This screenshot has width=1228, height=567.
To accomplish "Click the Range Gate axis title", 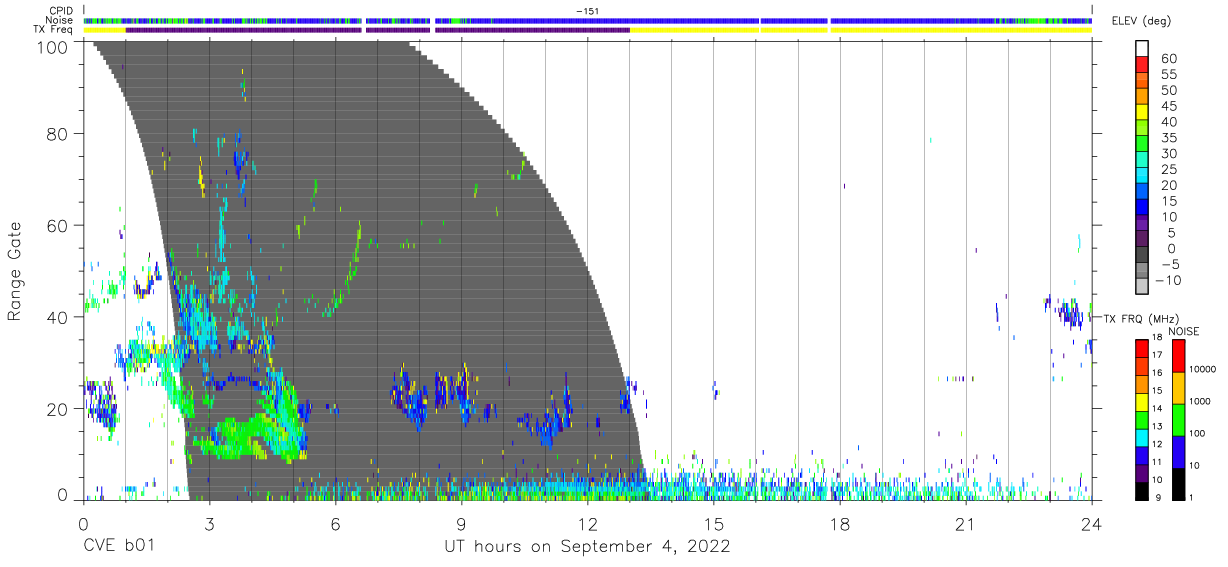I will (15, 271).
